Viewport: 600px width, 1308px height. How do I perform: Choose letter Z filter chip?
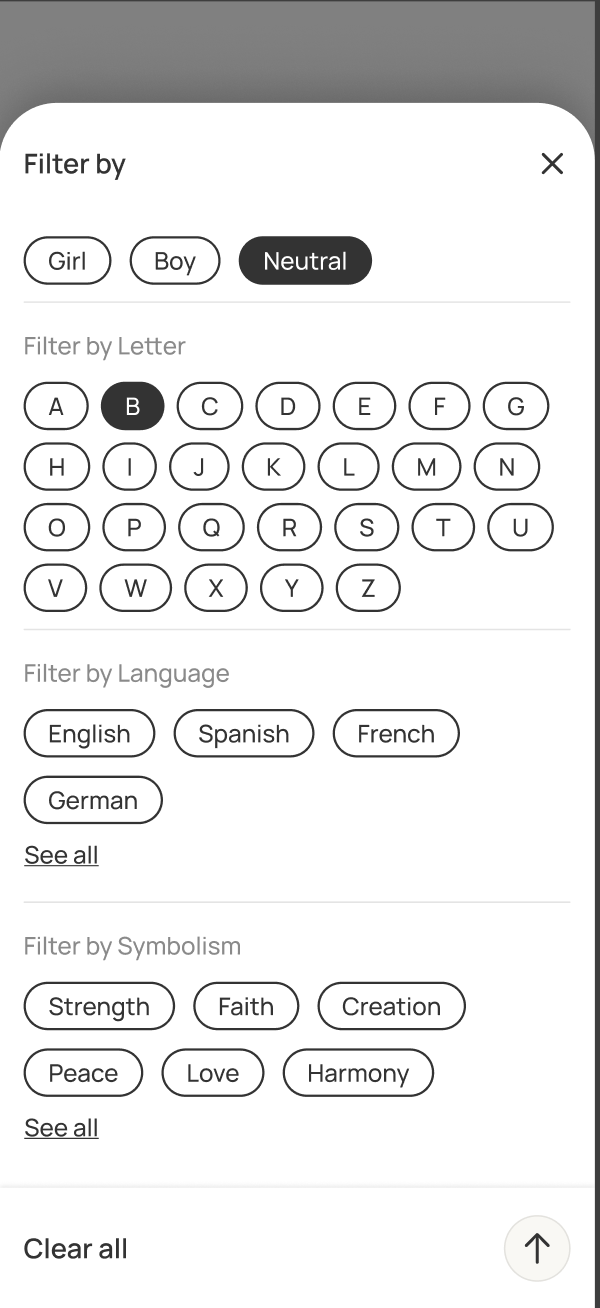[368, 588]
